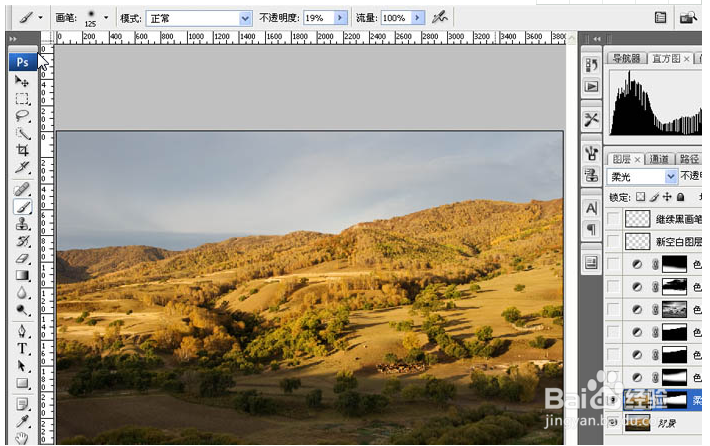
Task: Switch to the 路径 tab
Action: (x=689, y=159)
